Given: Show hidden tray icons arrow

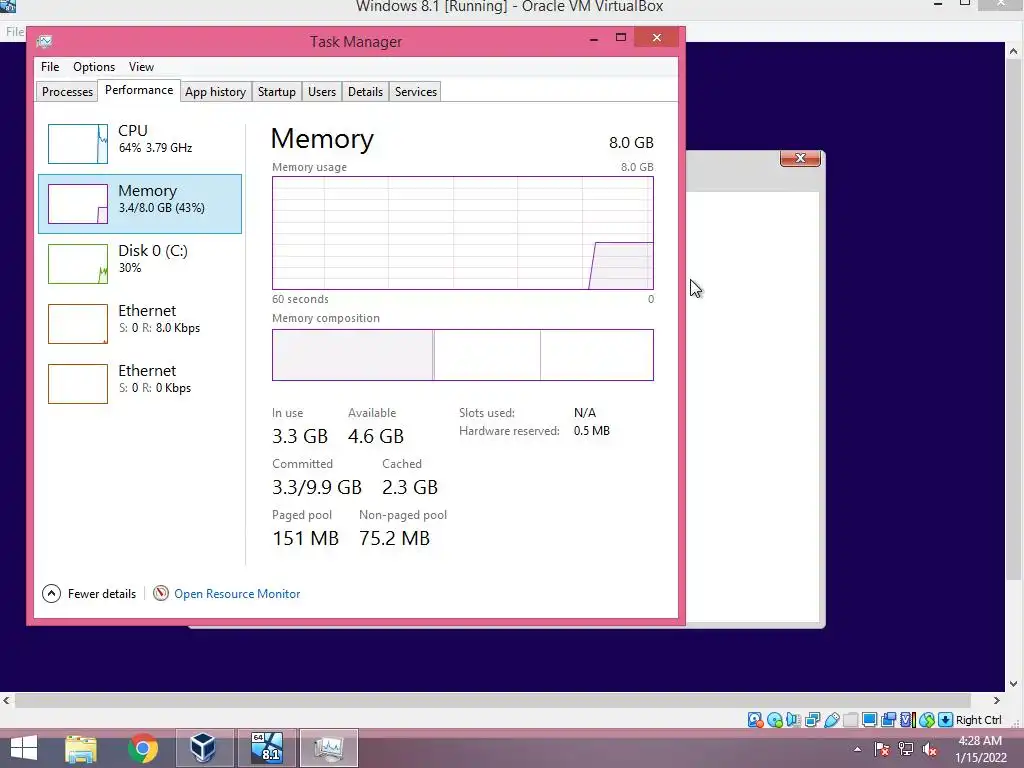Looking at the screenshot, I should click(857, 749).
